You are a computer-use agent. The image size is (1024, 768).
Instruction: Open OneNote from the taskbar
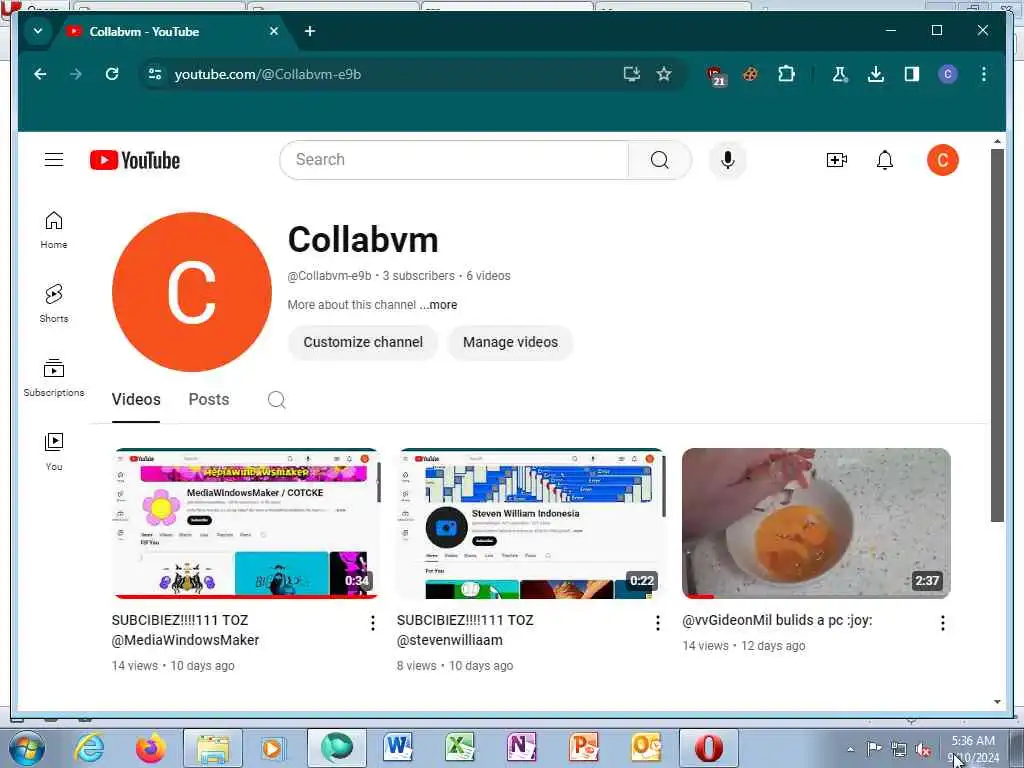pos(522,748)
